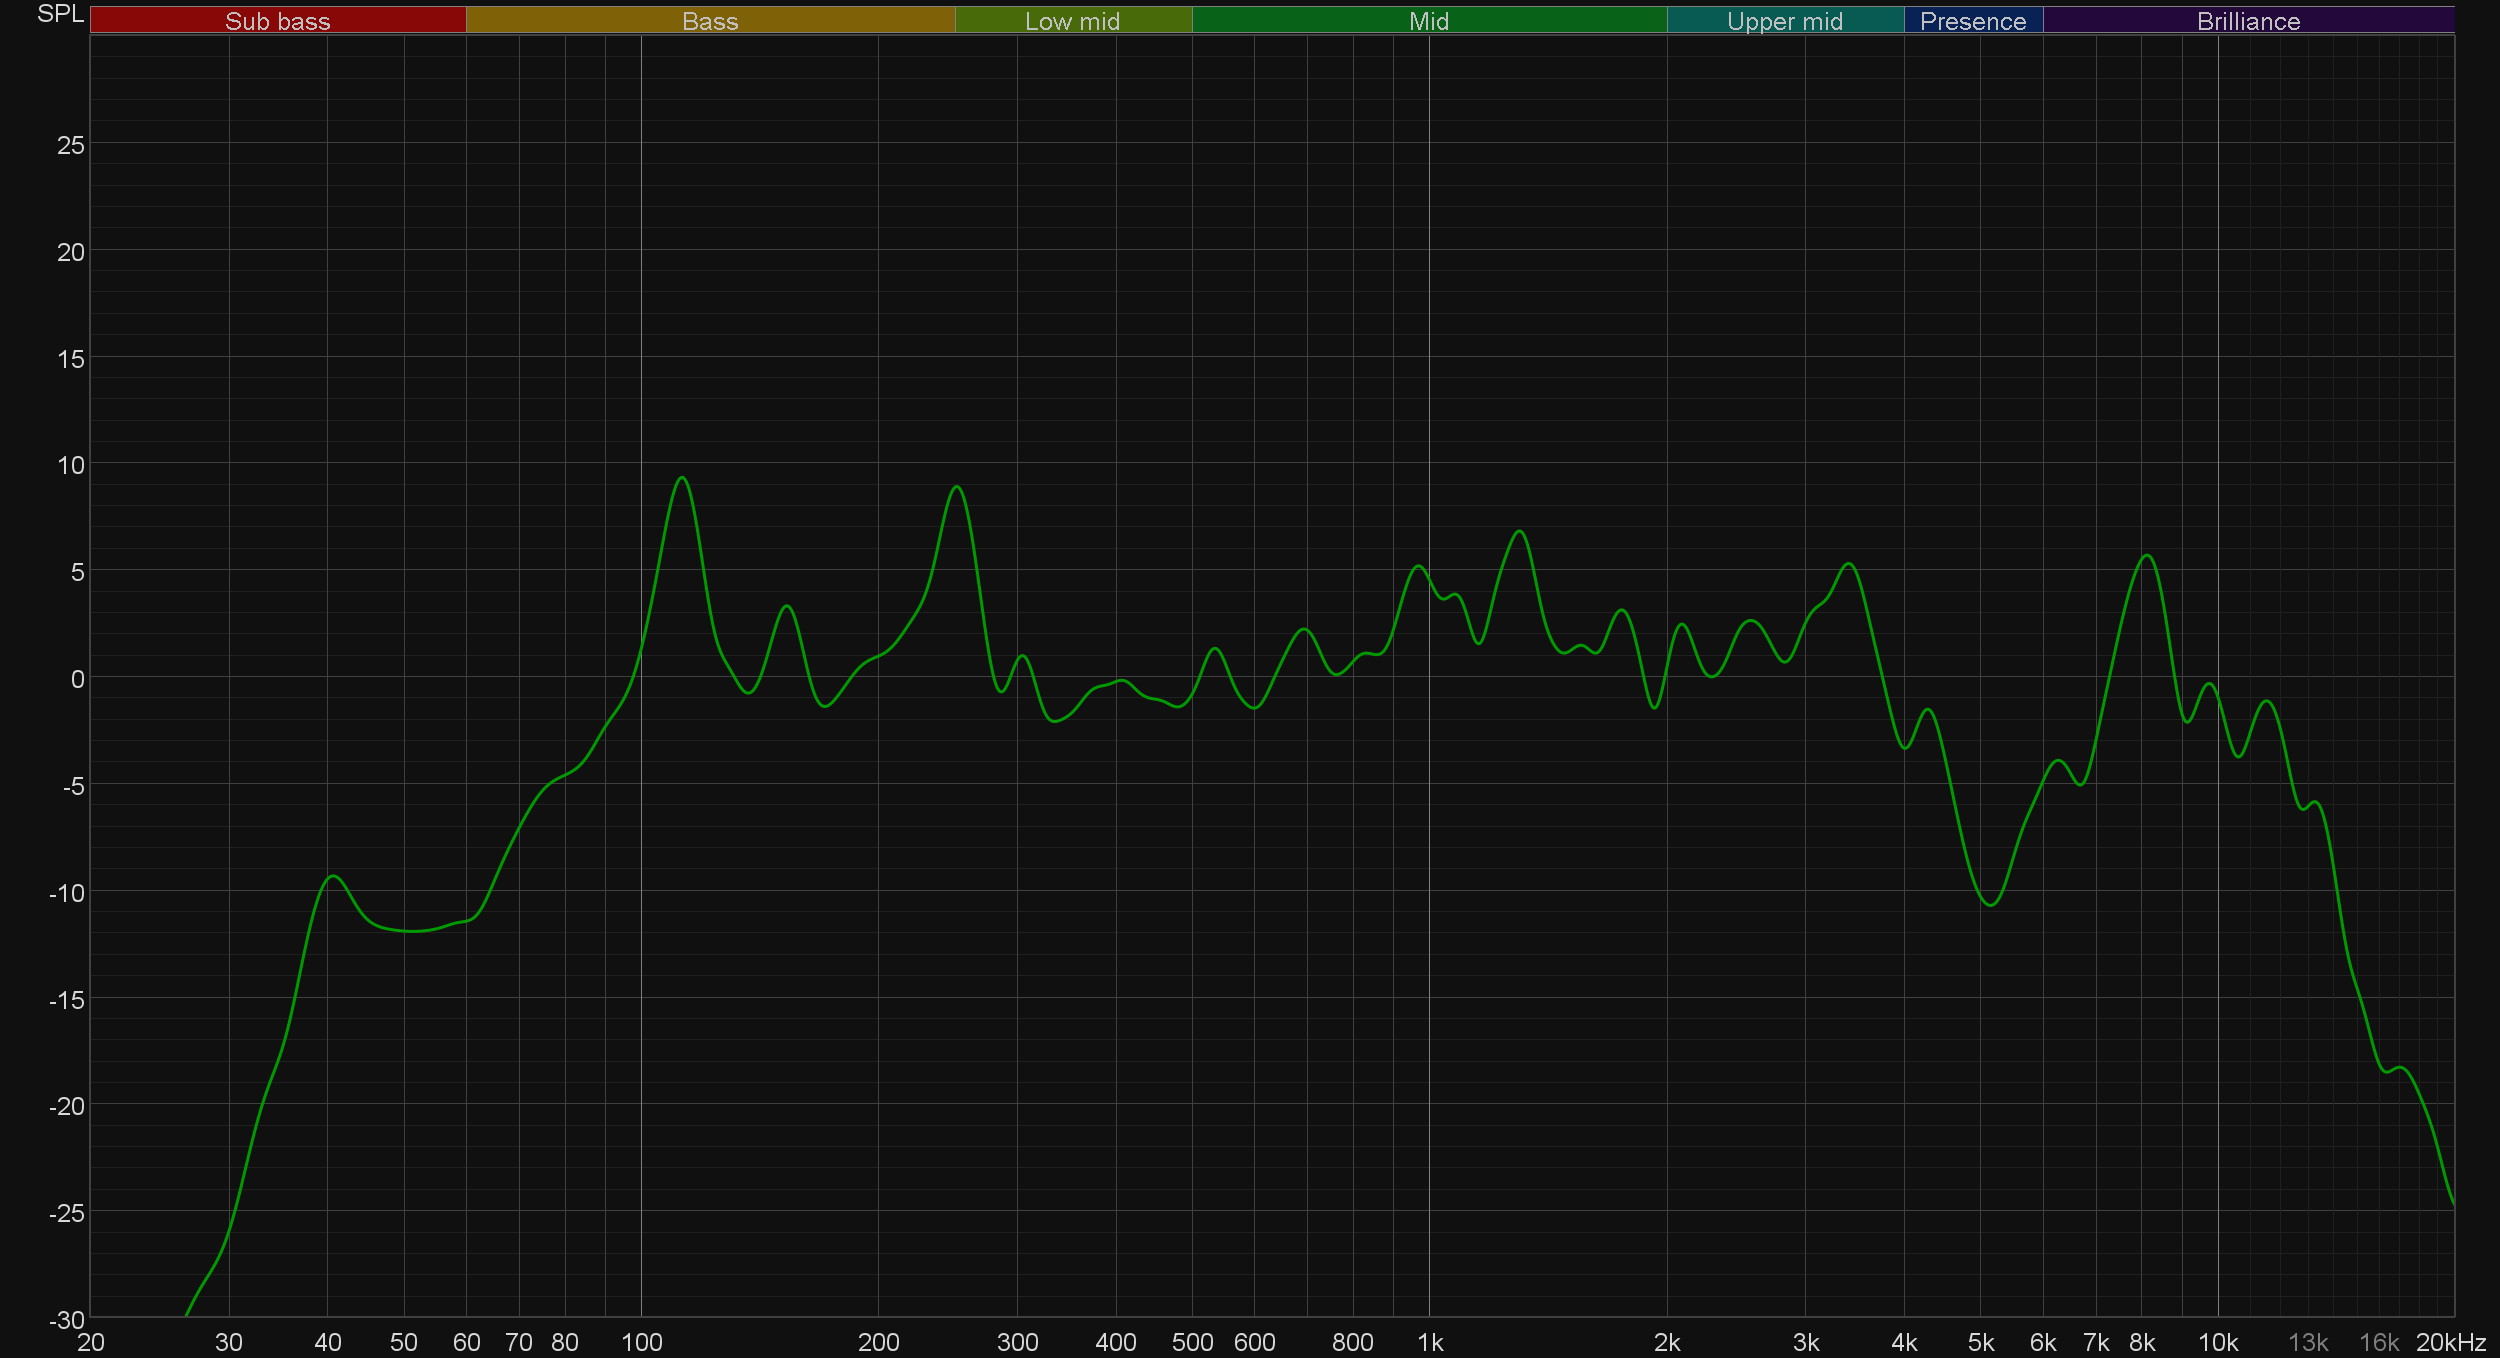2500x1358 pixels.
Task: Click the Brilliance band label
Action: [x=2248, y=21]
